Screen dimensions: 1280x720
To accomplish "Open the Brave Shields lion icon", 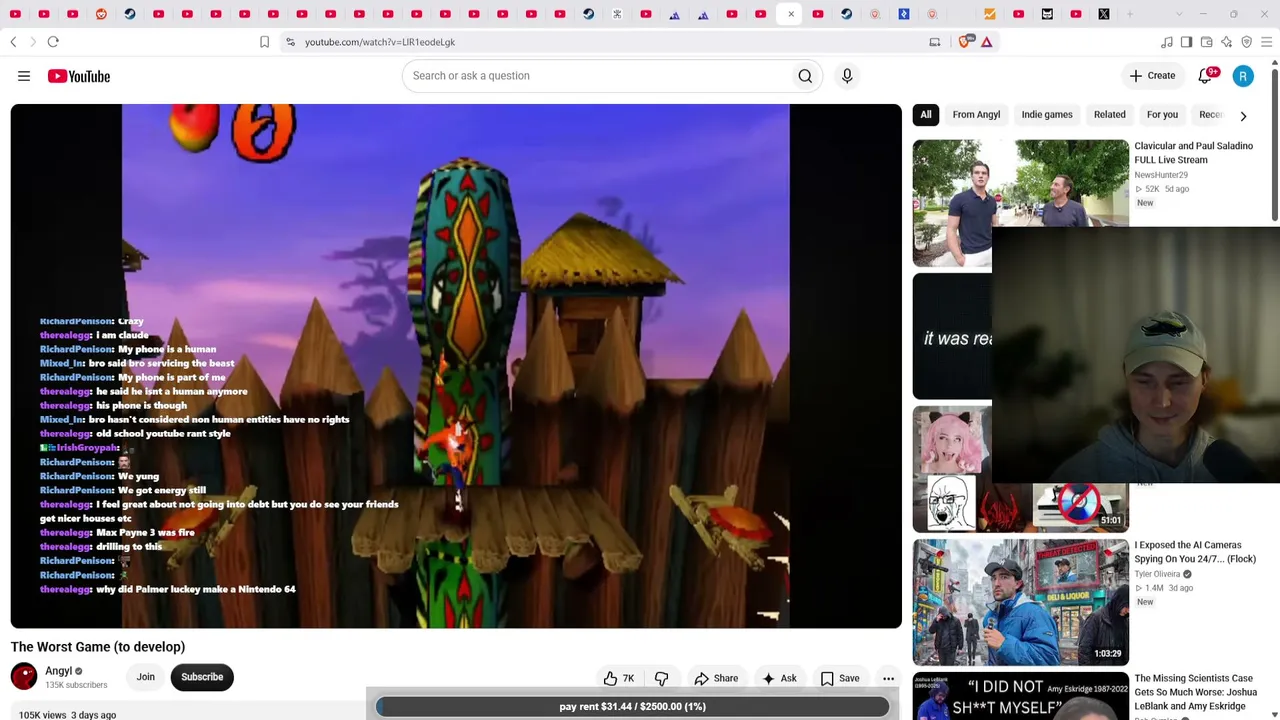I will [965, 42].
